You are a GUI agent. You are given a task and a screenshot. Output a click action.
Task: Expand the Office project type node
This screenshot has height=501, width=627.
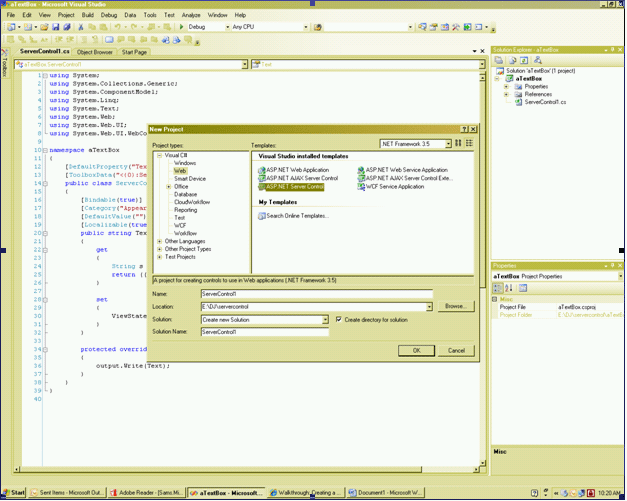point(168,186)
